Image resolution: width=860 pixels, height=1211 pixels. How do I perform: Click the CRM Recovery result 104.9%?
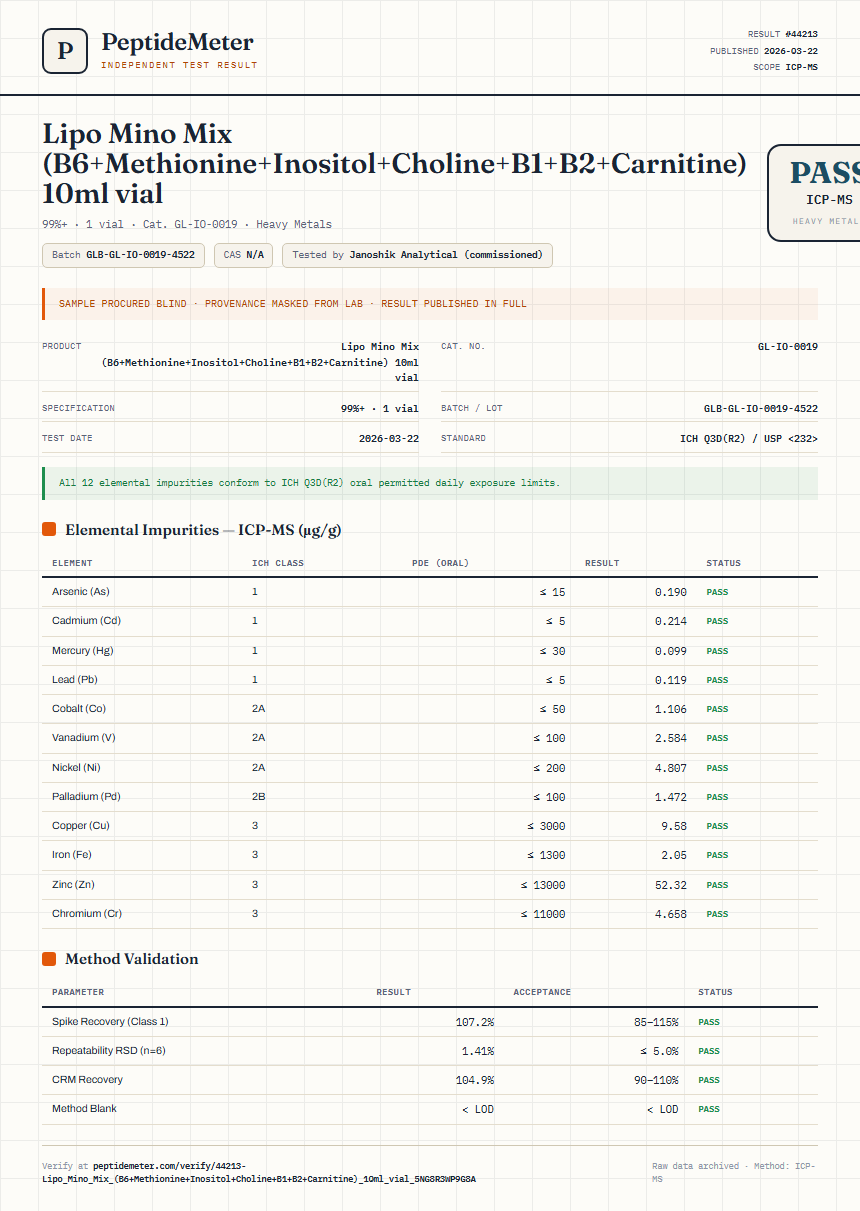click(x=475, y=1080)
